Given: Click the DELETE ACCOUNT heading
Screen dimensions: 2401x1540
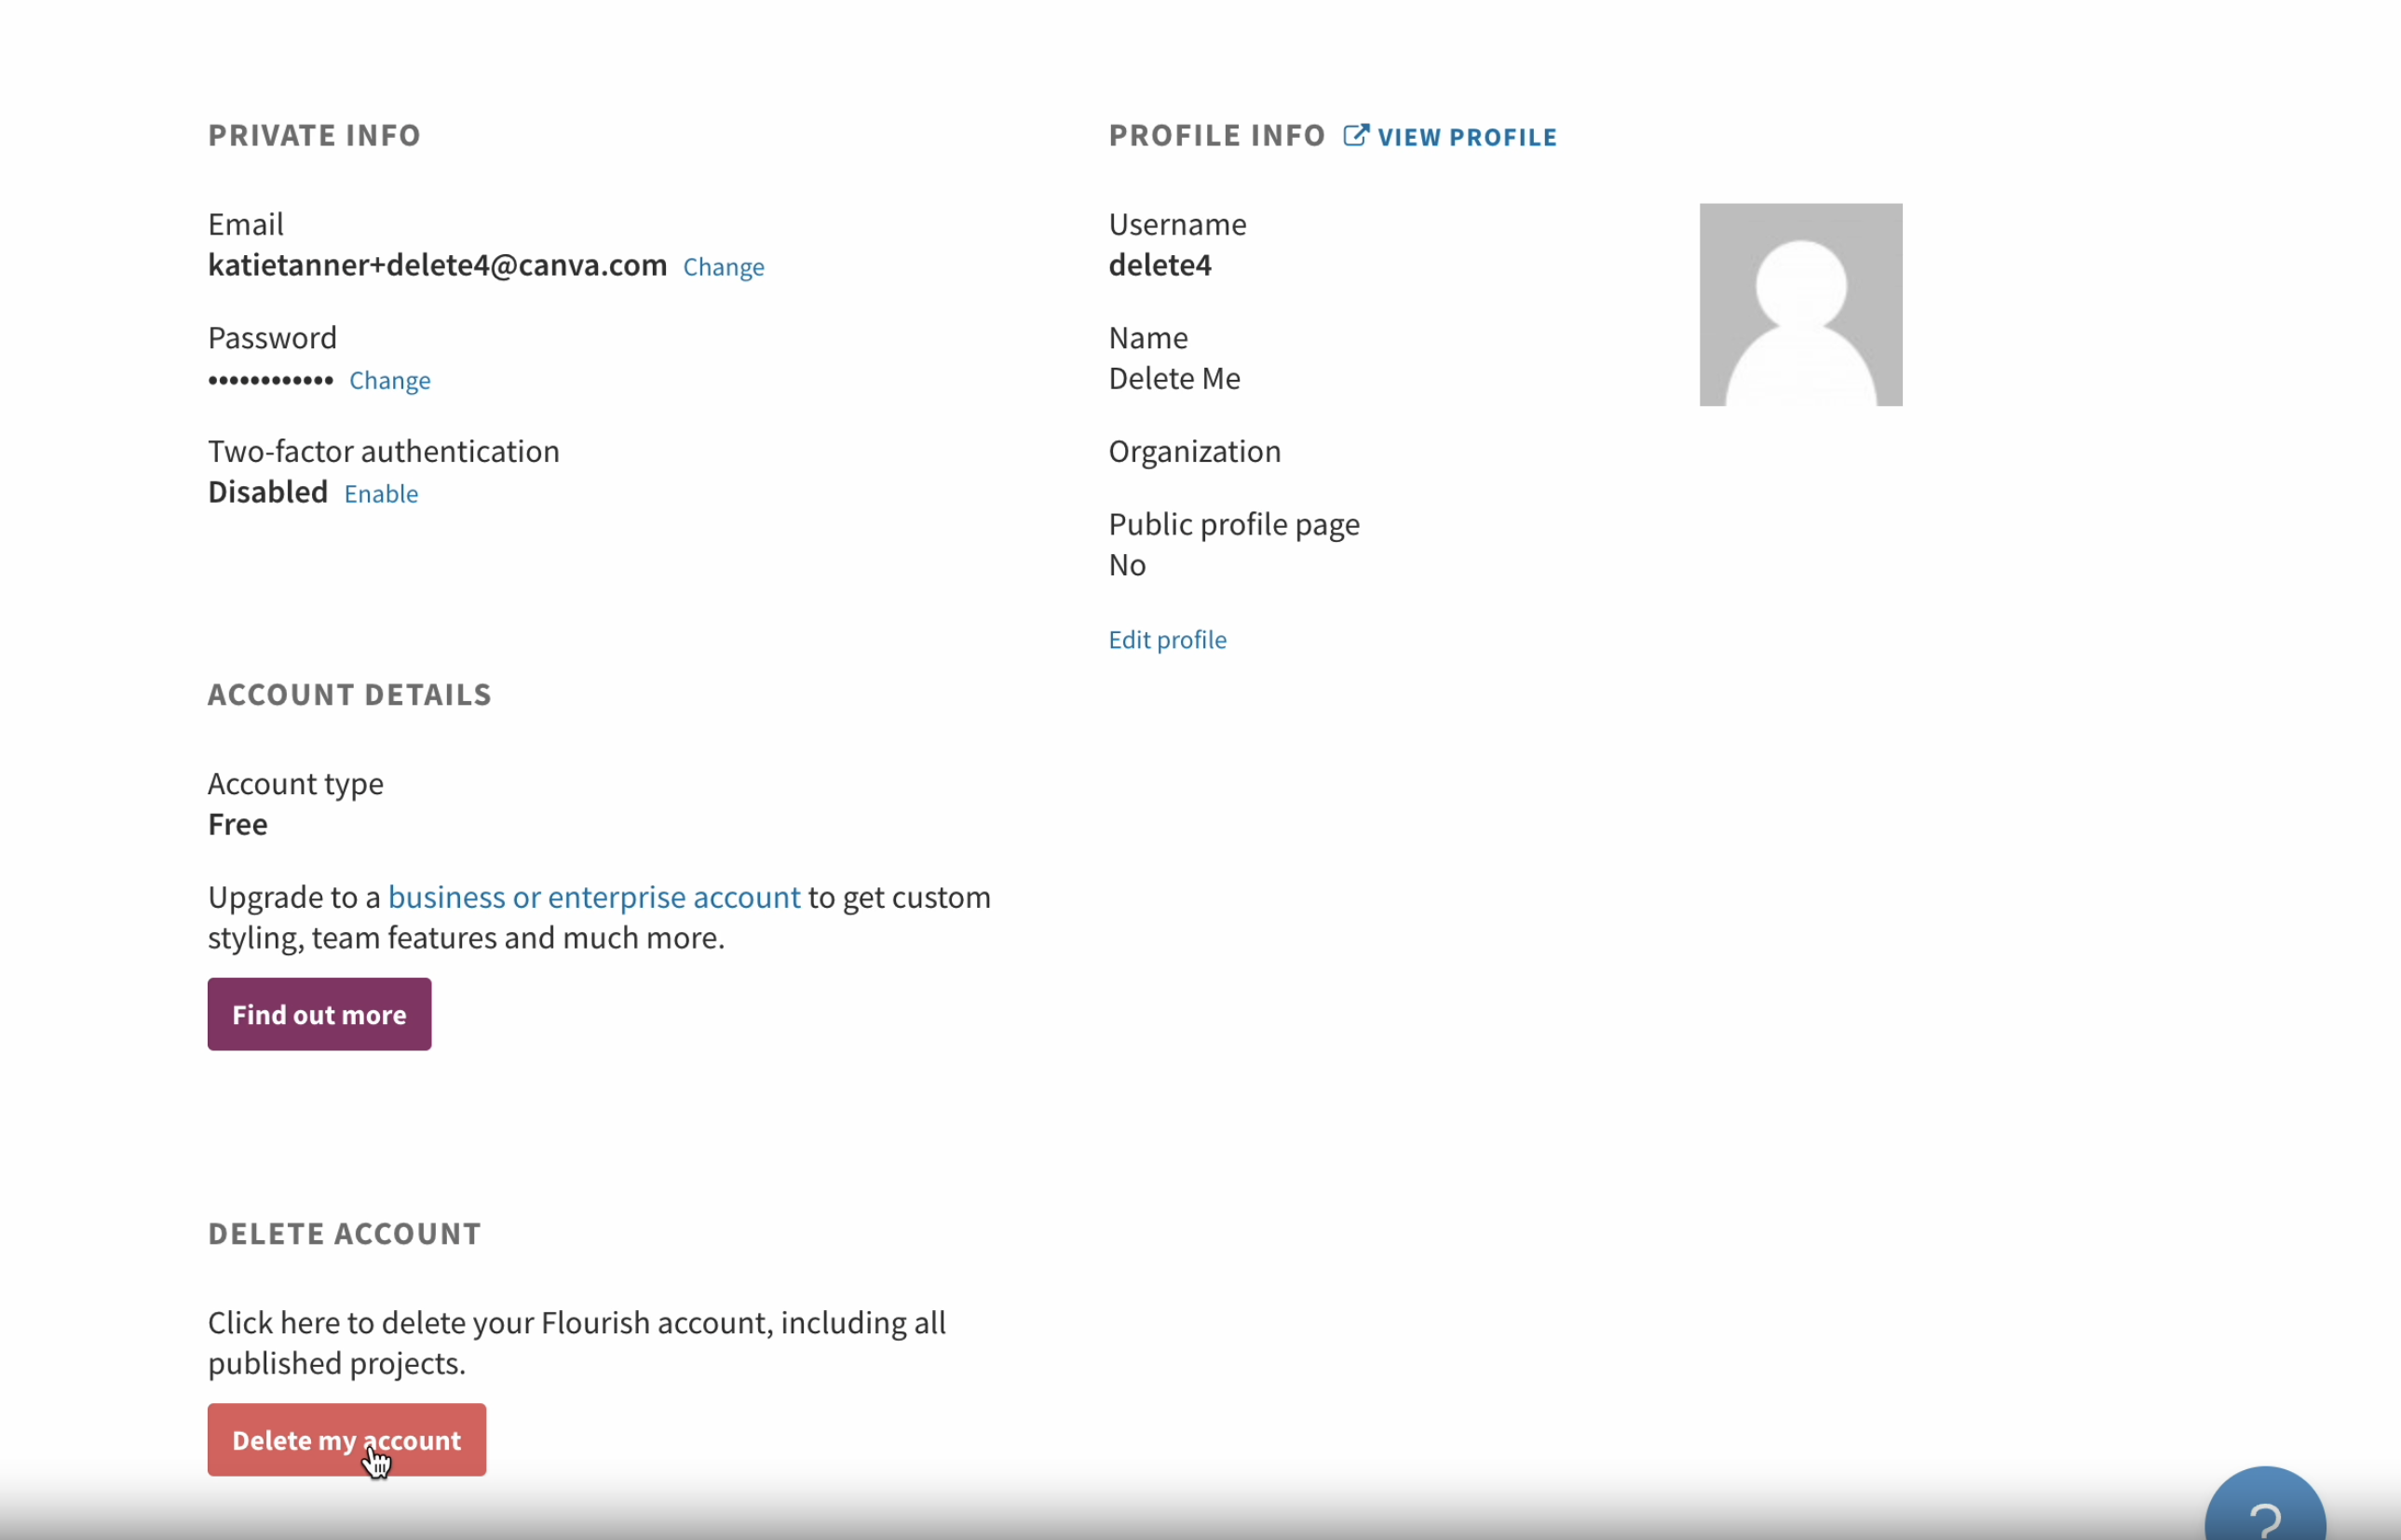Looking at the screenshot, I should point(344,1233).
